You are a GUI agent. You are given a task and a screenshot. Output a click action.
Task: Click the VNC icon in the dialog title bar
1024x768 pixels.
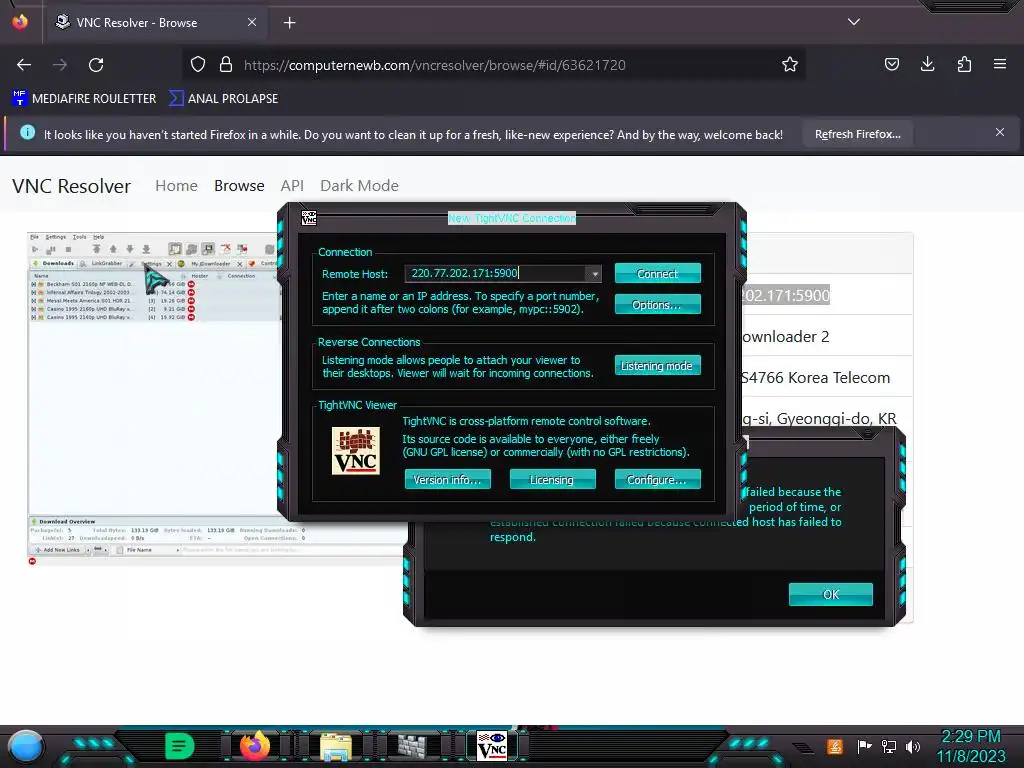[309, 218]
